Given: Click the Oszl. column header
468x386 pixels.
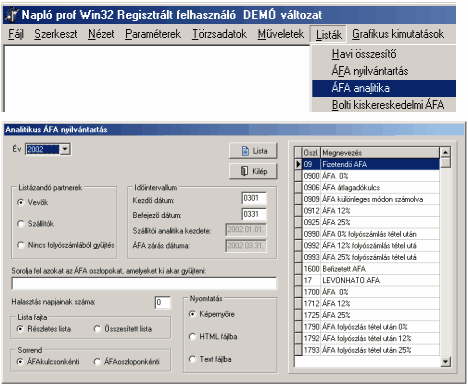Looking at the screenshot, I should click(x=311, y=153).
